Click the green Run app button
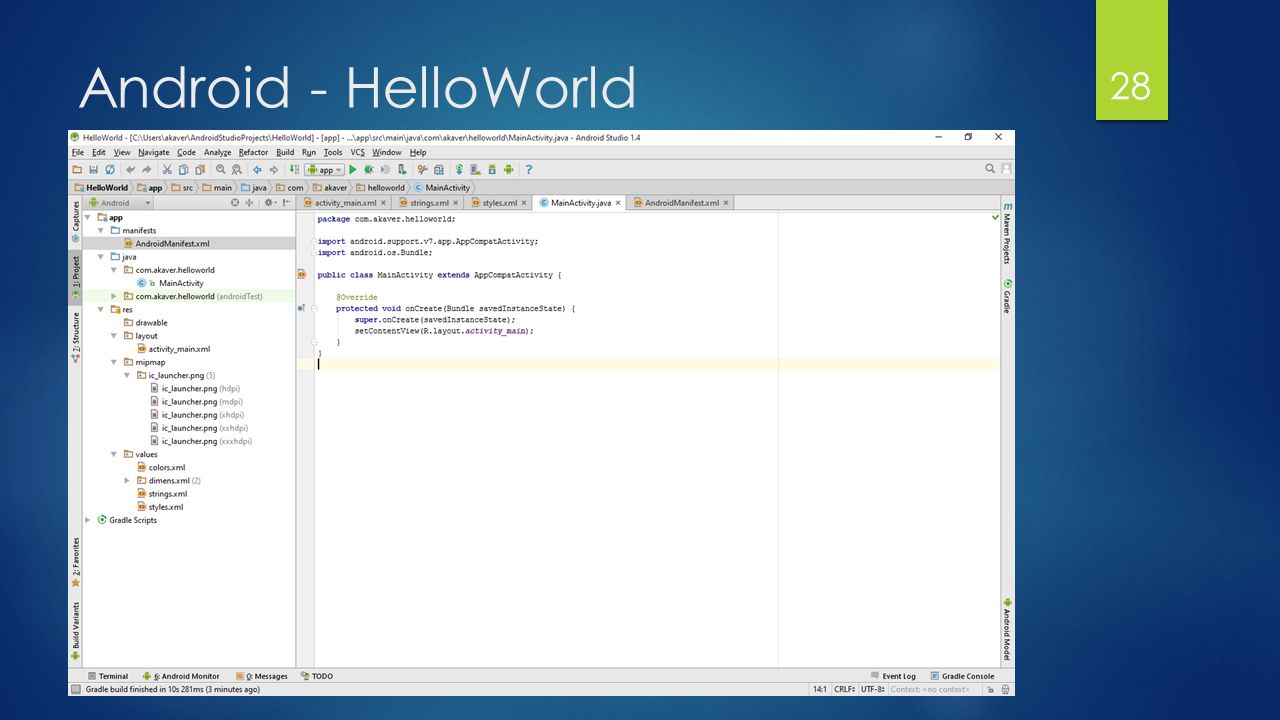1280x720 pixels. [x=353, y=170]
